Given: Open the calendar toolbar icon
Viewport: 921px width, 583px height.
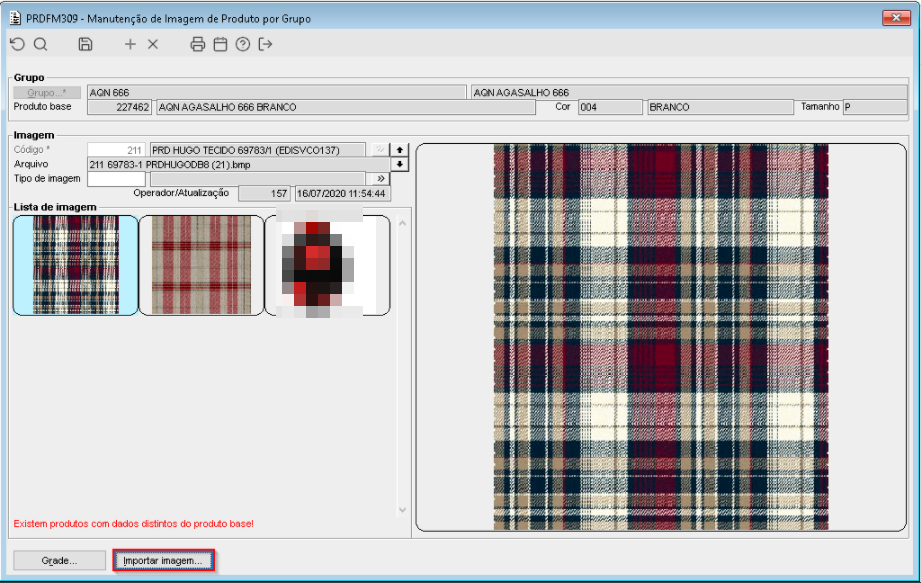Looking at the screenshot, I should tap(220, 44).
